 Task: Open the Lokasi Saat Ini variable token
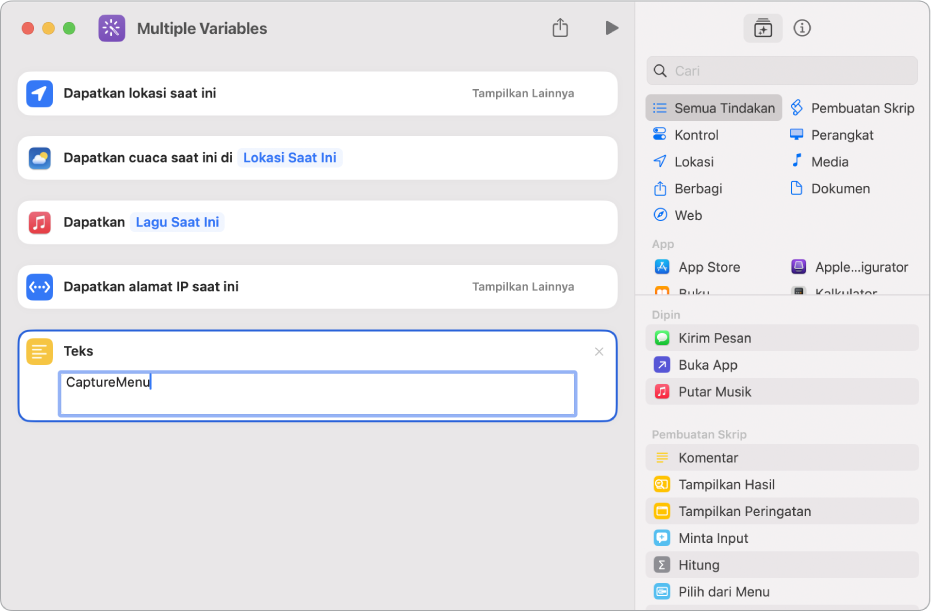tap(290, 158)
